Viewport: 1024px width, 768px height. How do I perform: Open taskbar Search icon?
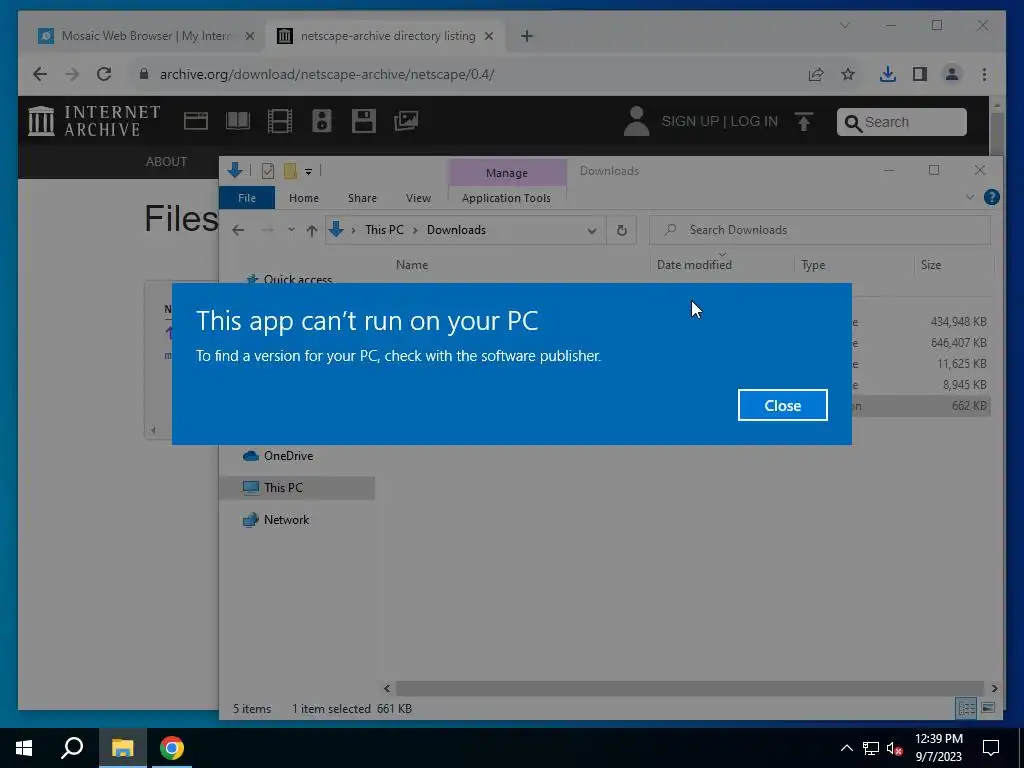72,748
